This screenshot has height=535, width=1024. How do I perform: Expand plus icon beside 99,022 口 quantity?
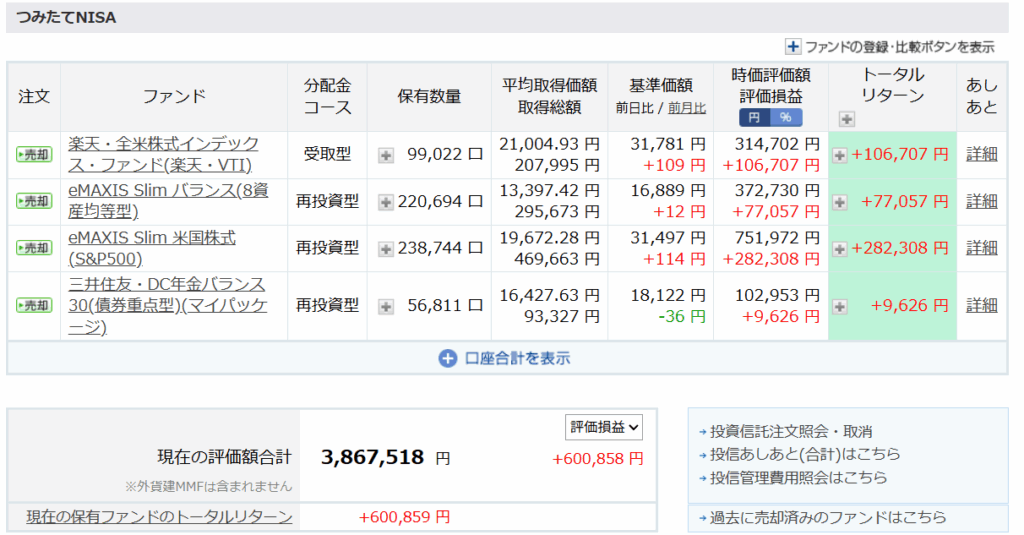point(386,155)
